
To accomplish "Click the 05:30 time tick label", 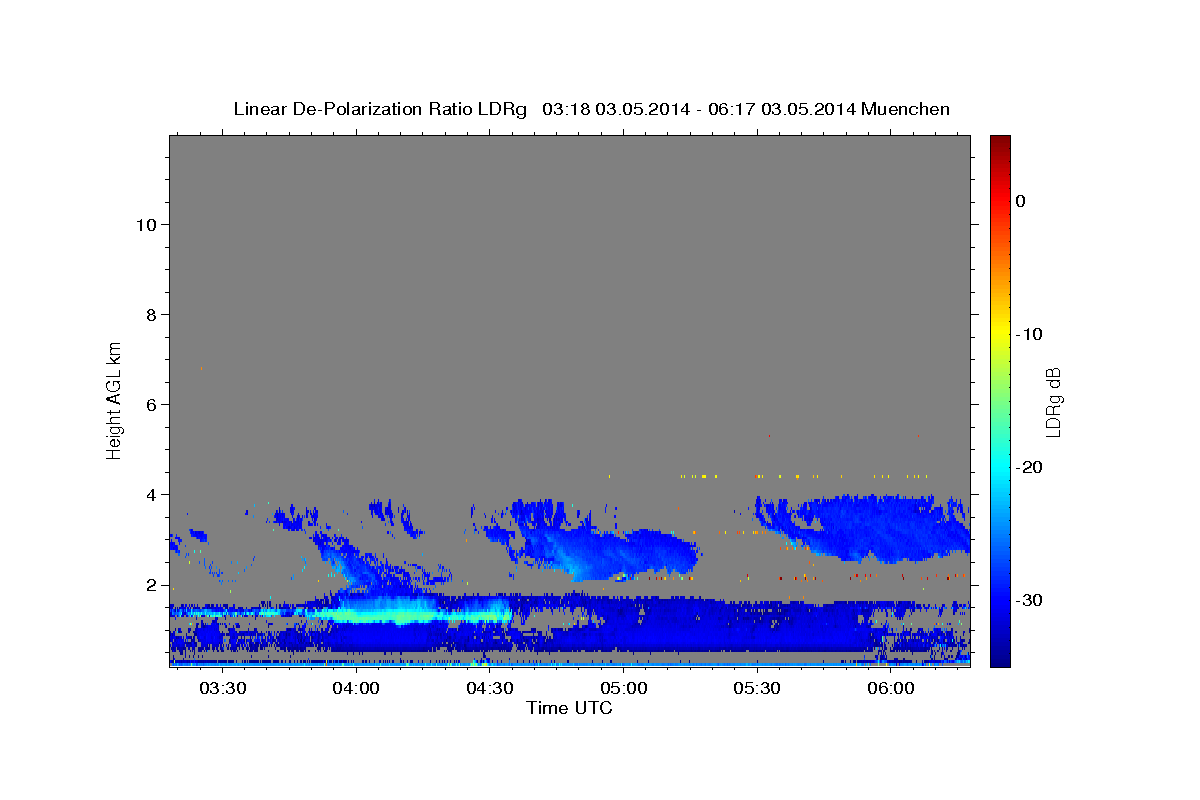I will 757,689.
